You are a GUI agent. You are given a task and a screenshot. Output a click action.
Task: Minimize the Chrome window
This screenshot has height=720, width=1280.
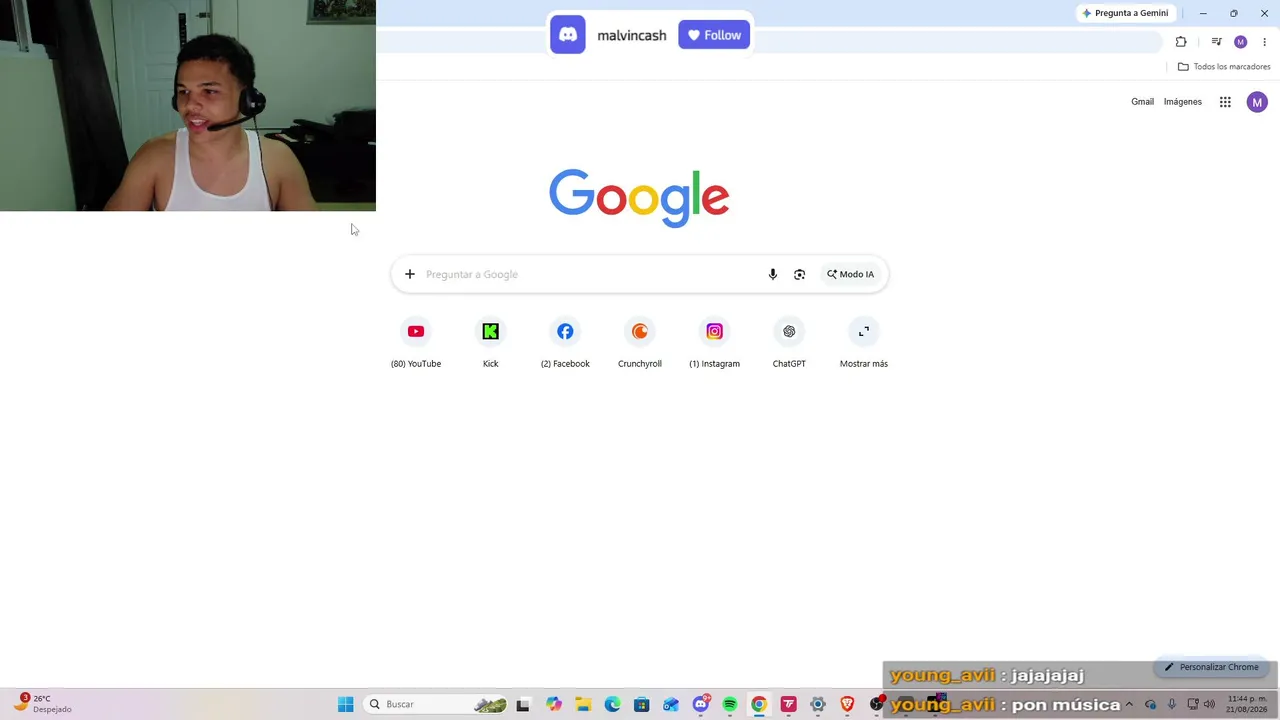(x=1203, y=13)
